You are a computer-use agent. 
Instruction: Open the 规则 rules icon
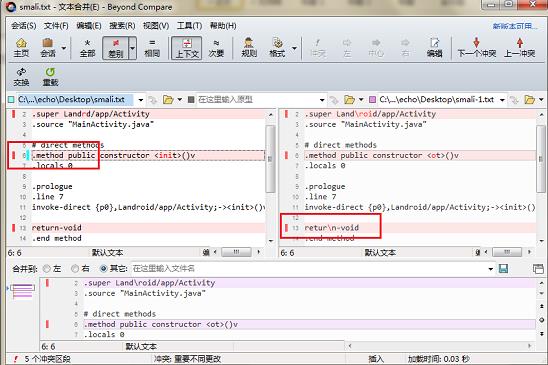click(249, 48)
